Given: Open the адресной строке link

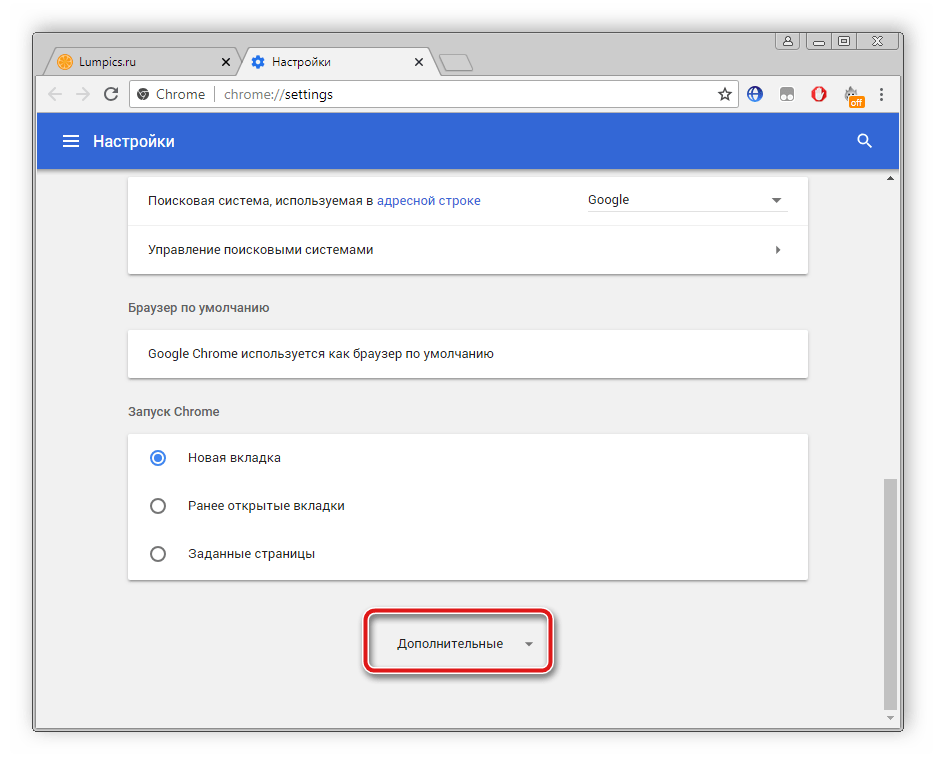Looking at the screenshot, I should [x=428, y=200].
